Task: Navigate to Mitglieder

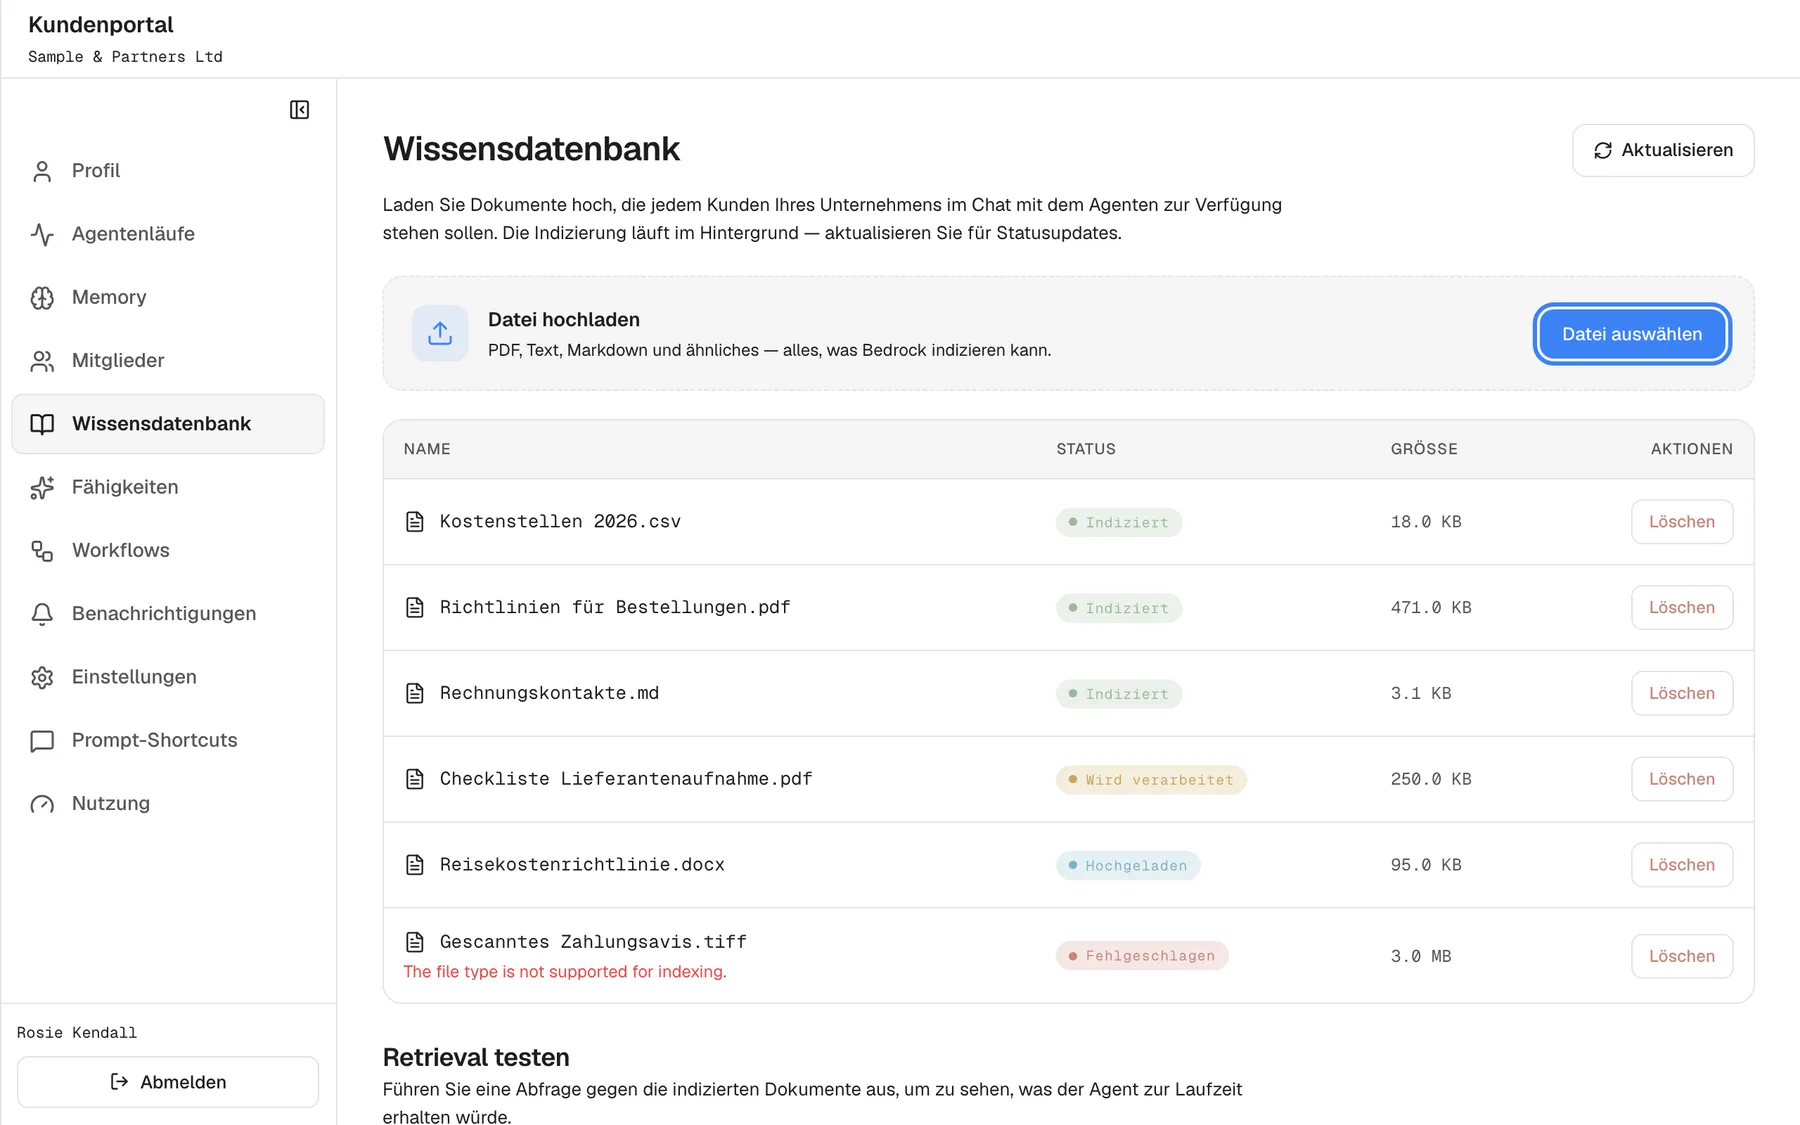Action: coord(168,361)
